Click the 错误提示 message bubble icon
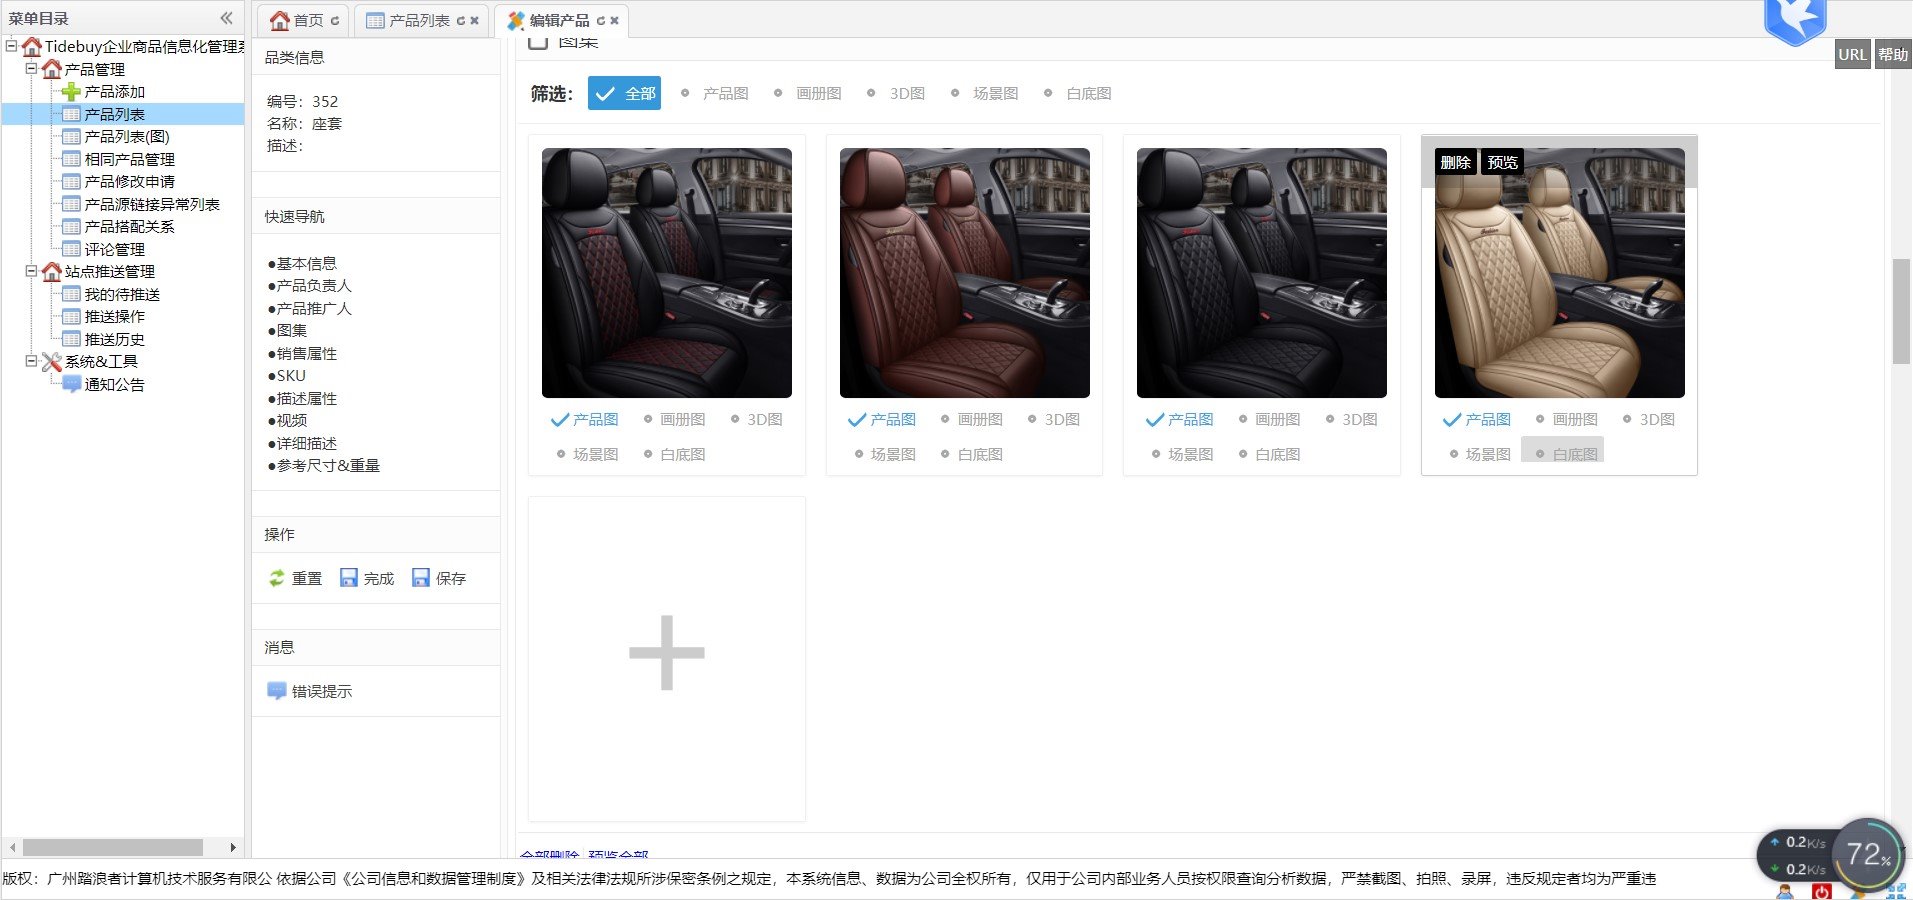 tap(277, 691)
